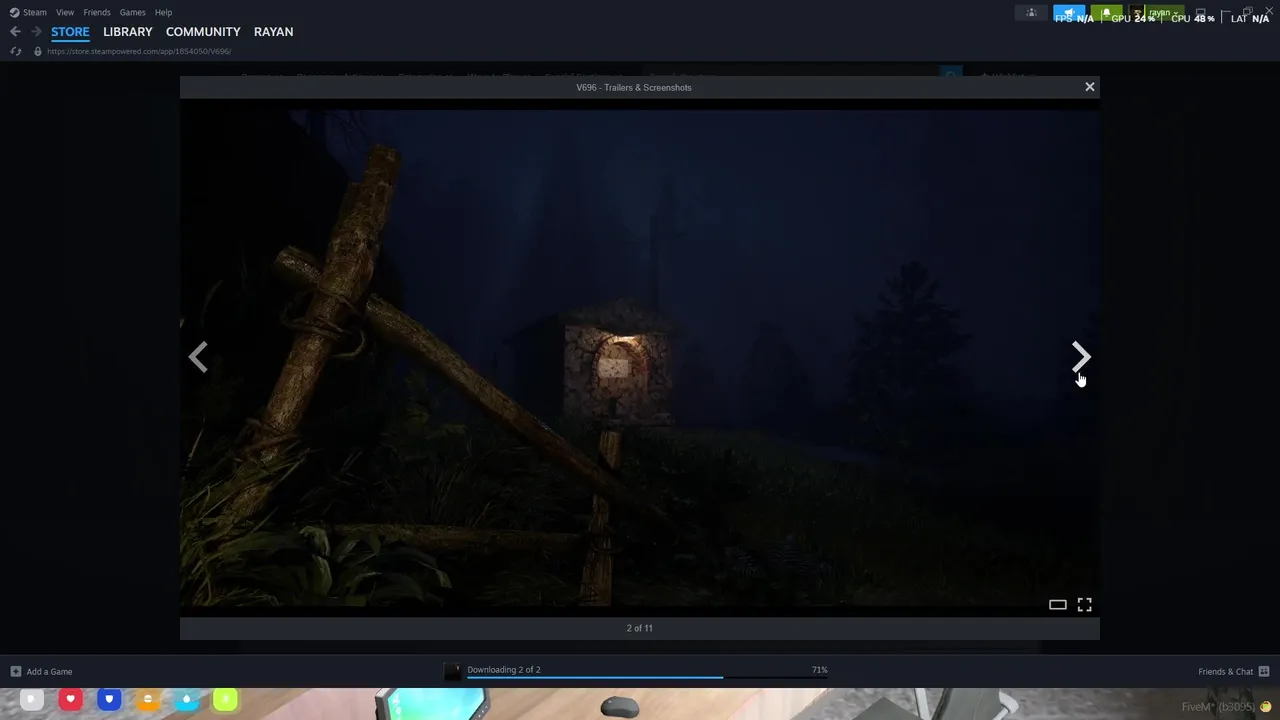Image resolution: width=1280 pixels, height=720 pixels.
Task: Switch to the STORE tab
Action: coord(70,32)
